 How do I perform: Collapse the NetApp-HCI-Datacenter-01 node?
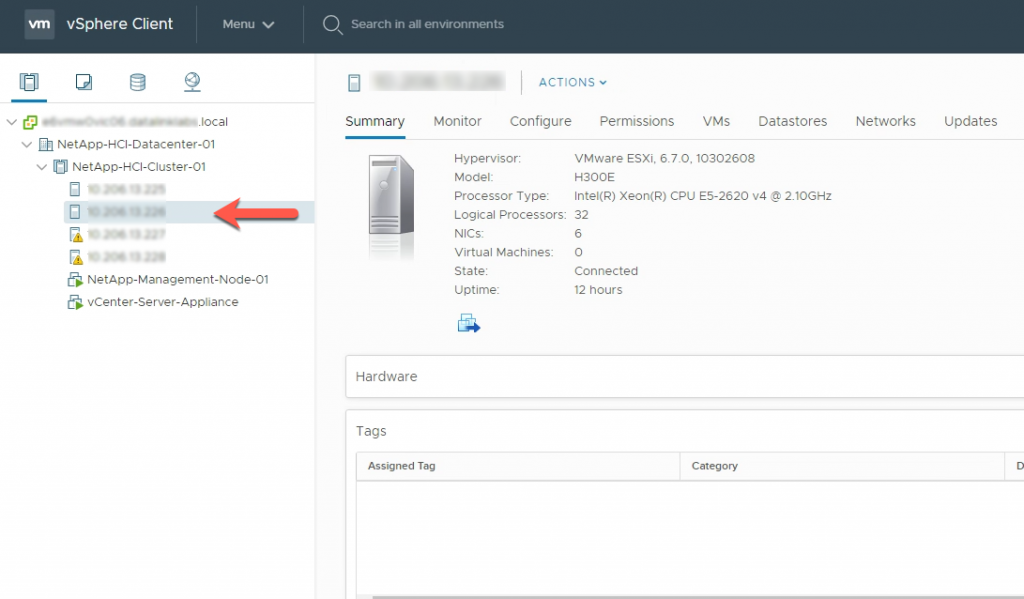tap(27, 144)
